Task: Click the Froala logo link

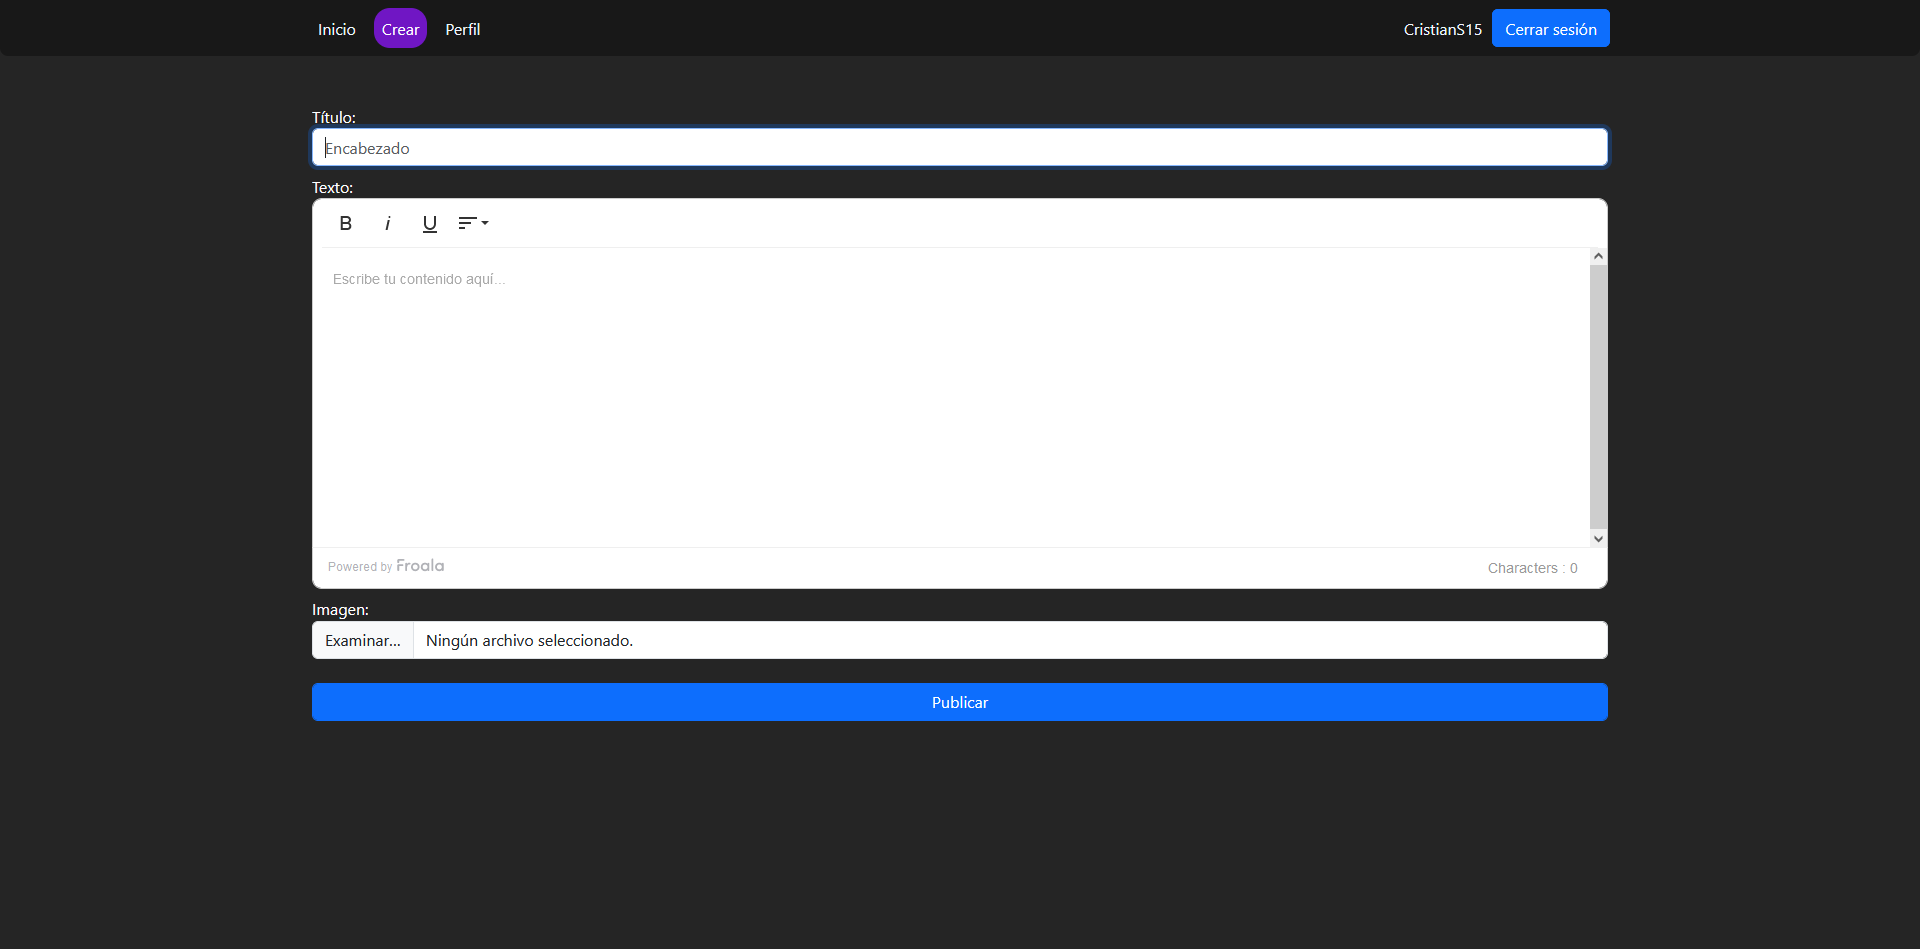Action: [x=419, y=566]
